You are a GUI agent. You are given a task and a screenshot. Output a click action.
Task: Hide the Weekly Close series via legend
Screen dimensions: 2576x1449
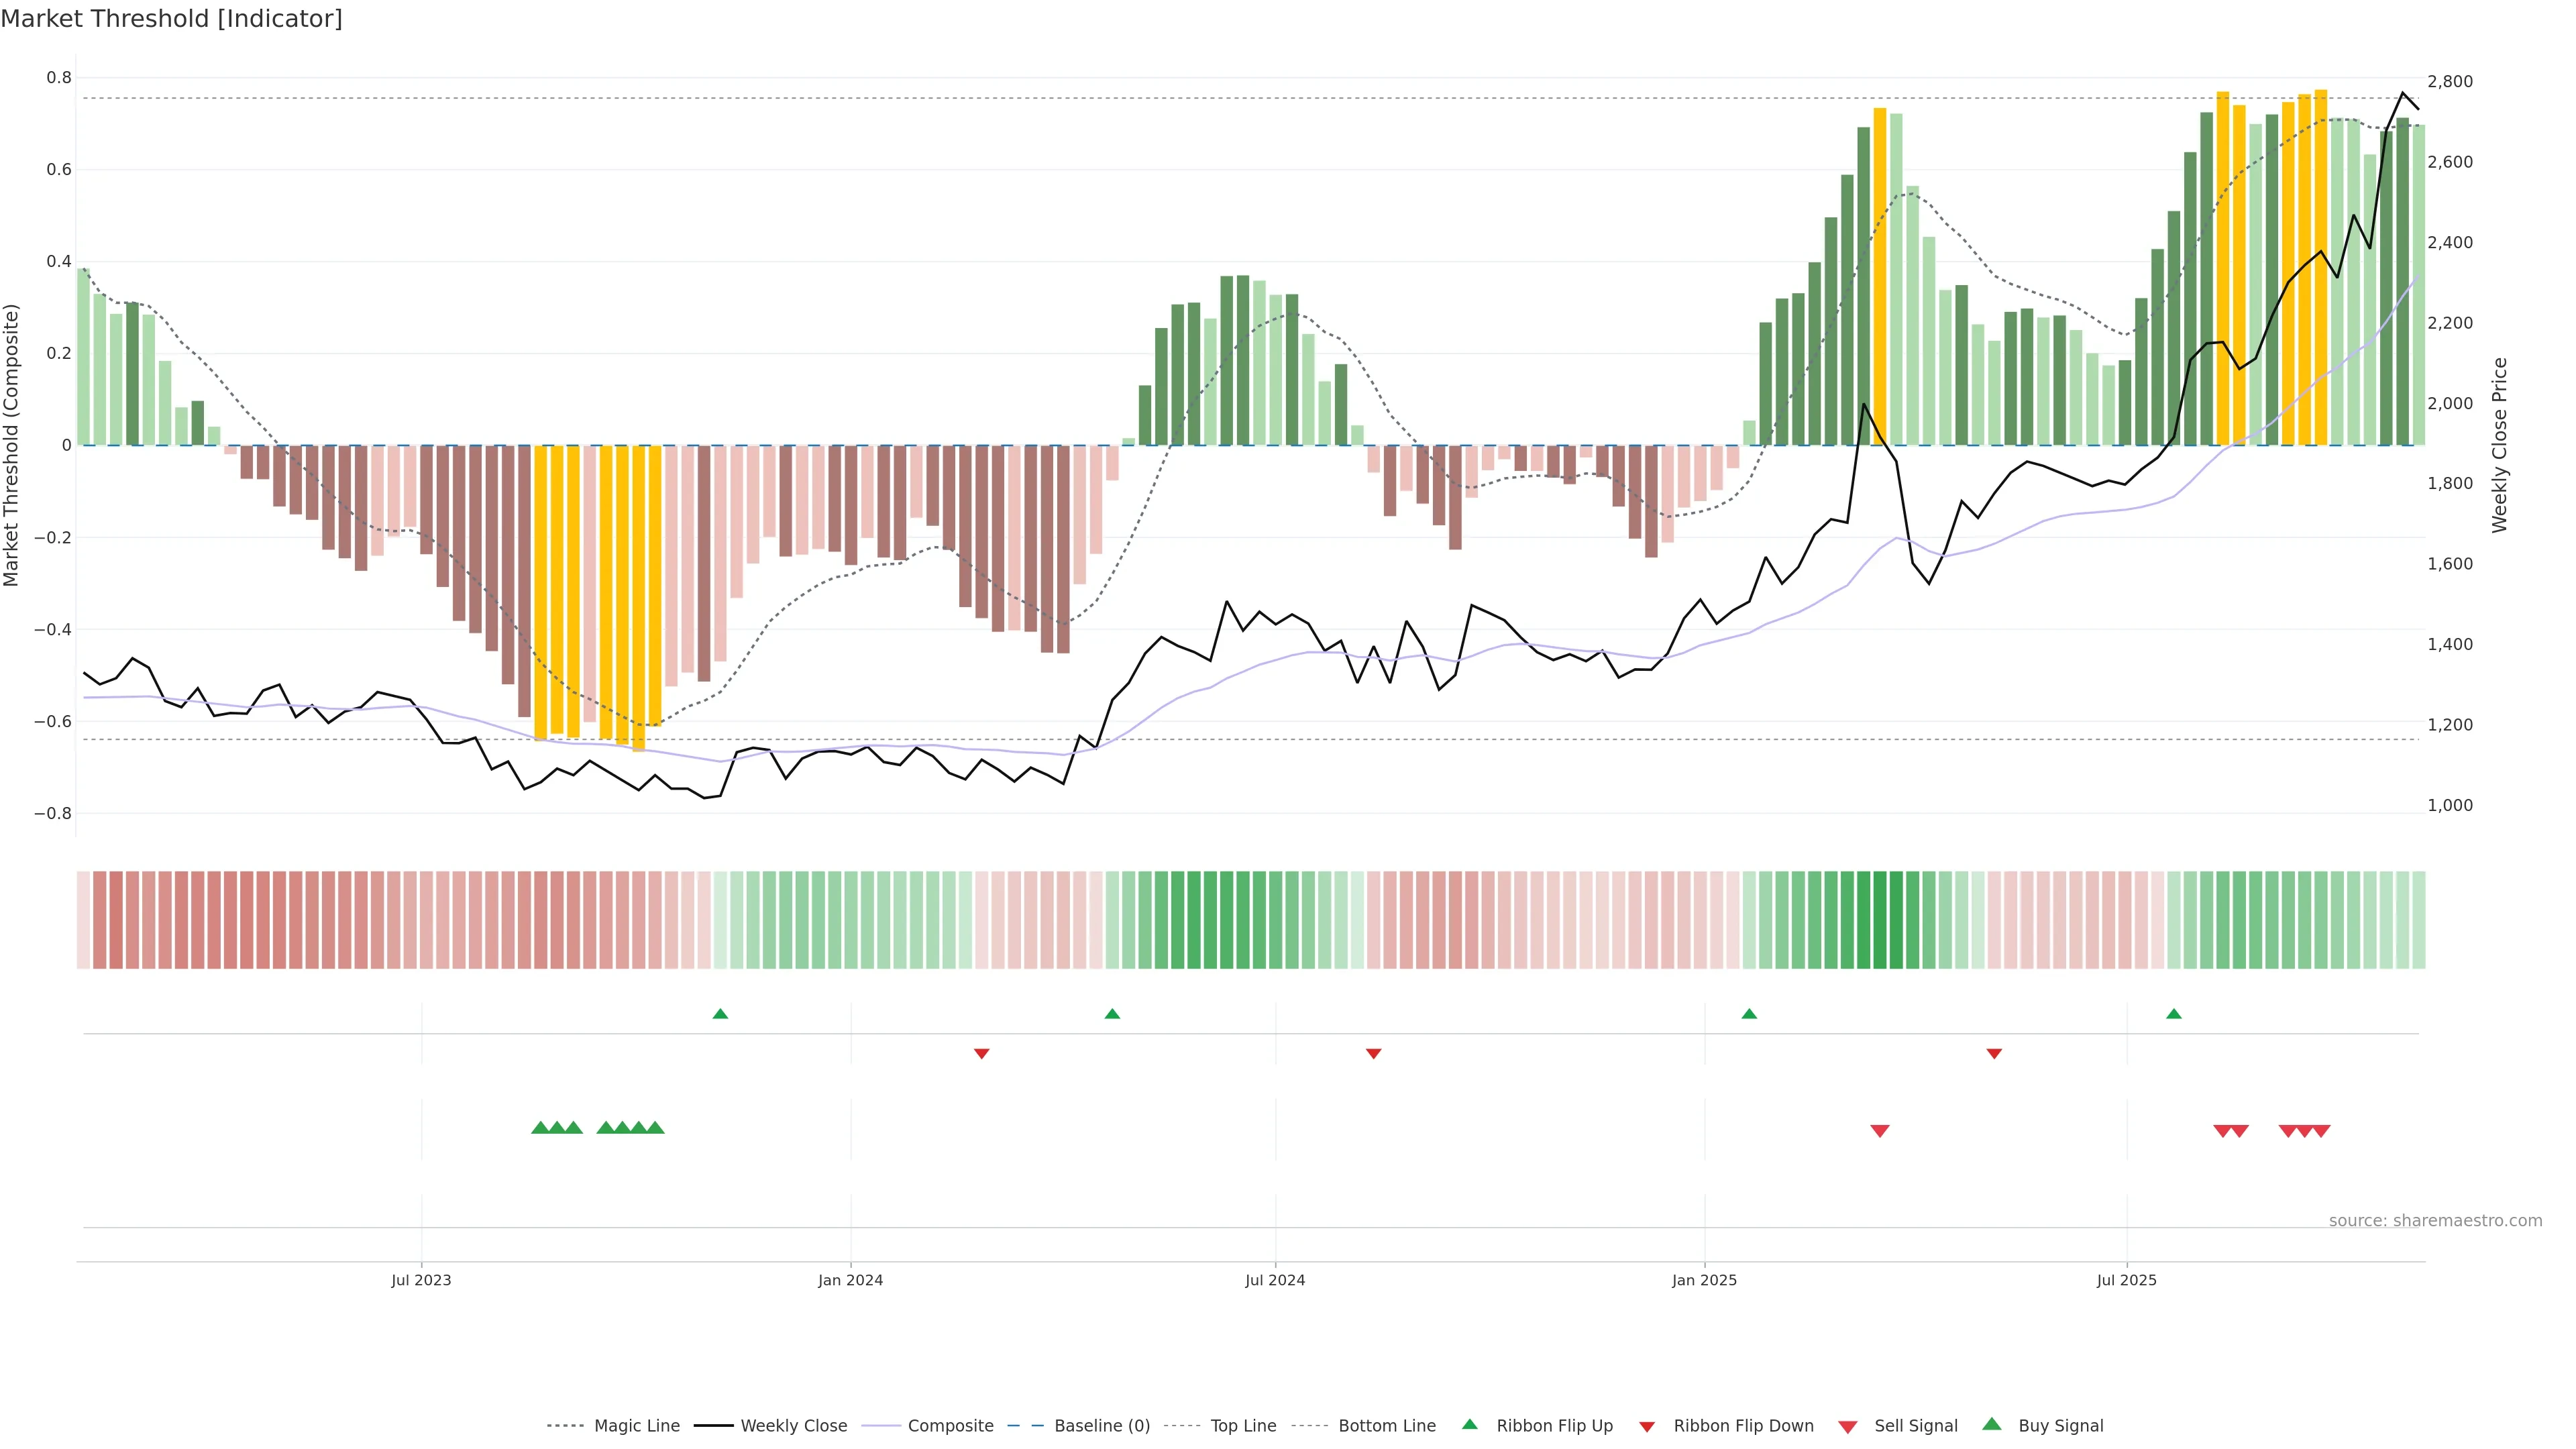(793, 1426)
